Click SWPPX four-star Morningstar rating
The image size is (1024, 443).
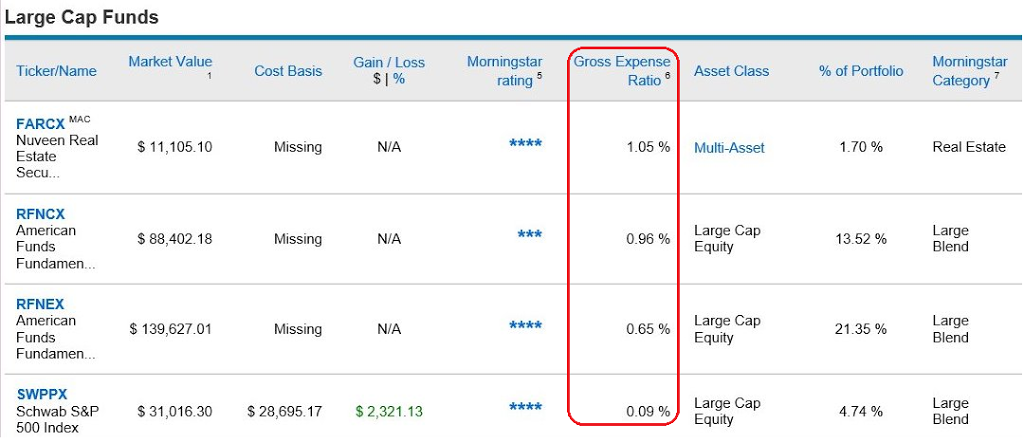[526, 407]
